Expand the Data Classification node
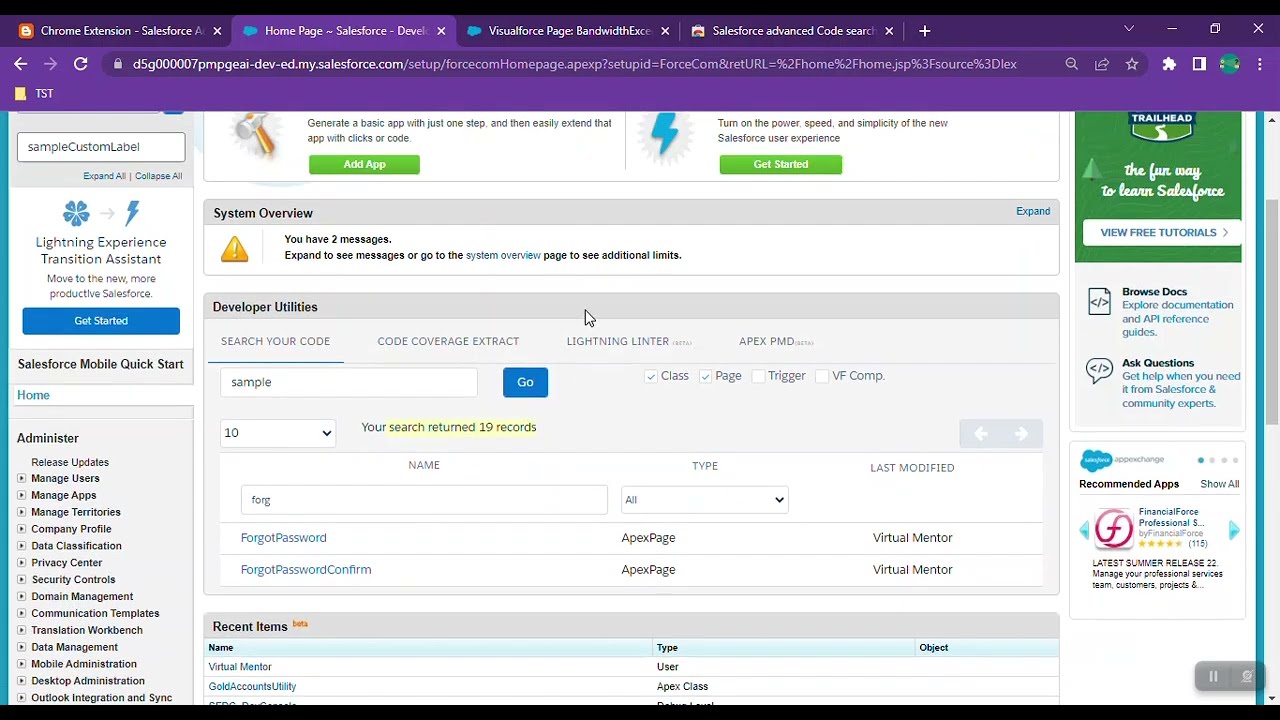Screen dimensions: 1280x720 tap(21, 546)
